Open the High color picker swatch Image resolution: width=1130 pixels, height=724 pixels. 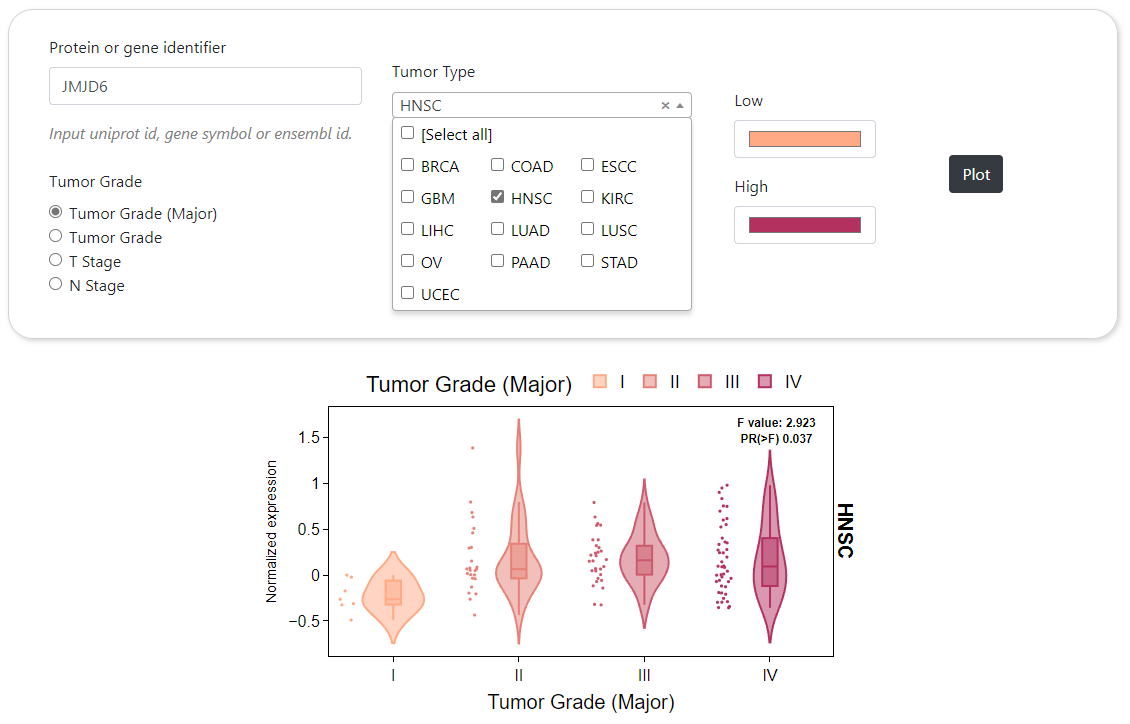coord(804,225)
